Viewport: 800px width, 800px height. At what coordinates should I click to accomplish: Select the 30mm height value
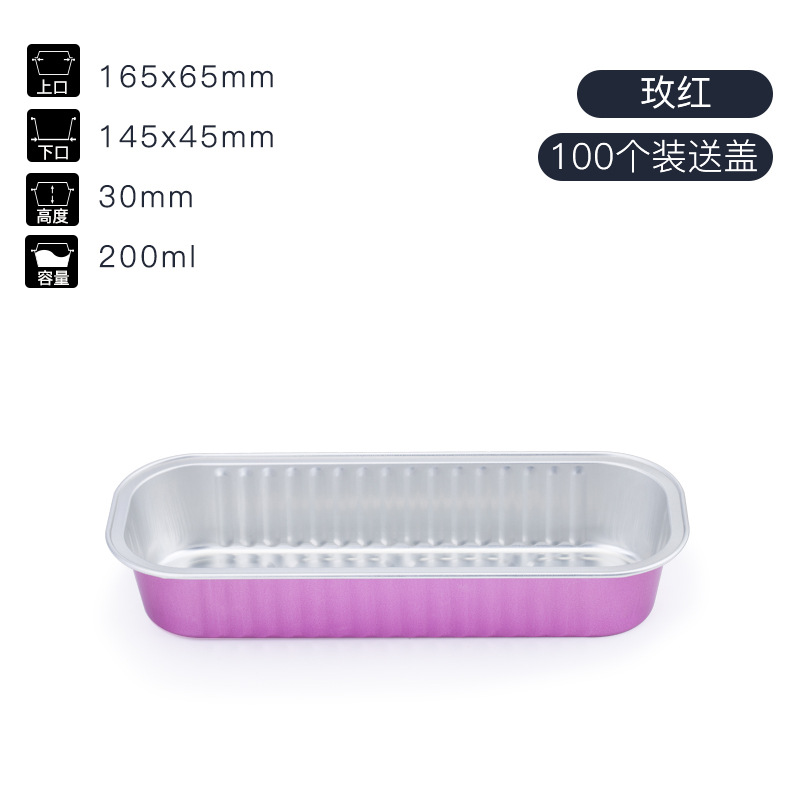(146, 197)
